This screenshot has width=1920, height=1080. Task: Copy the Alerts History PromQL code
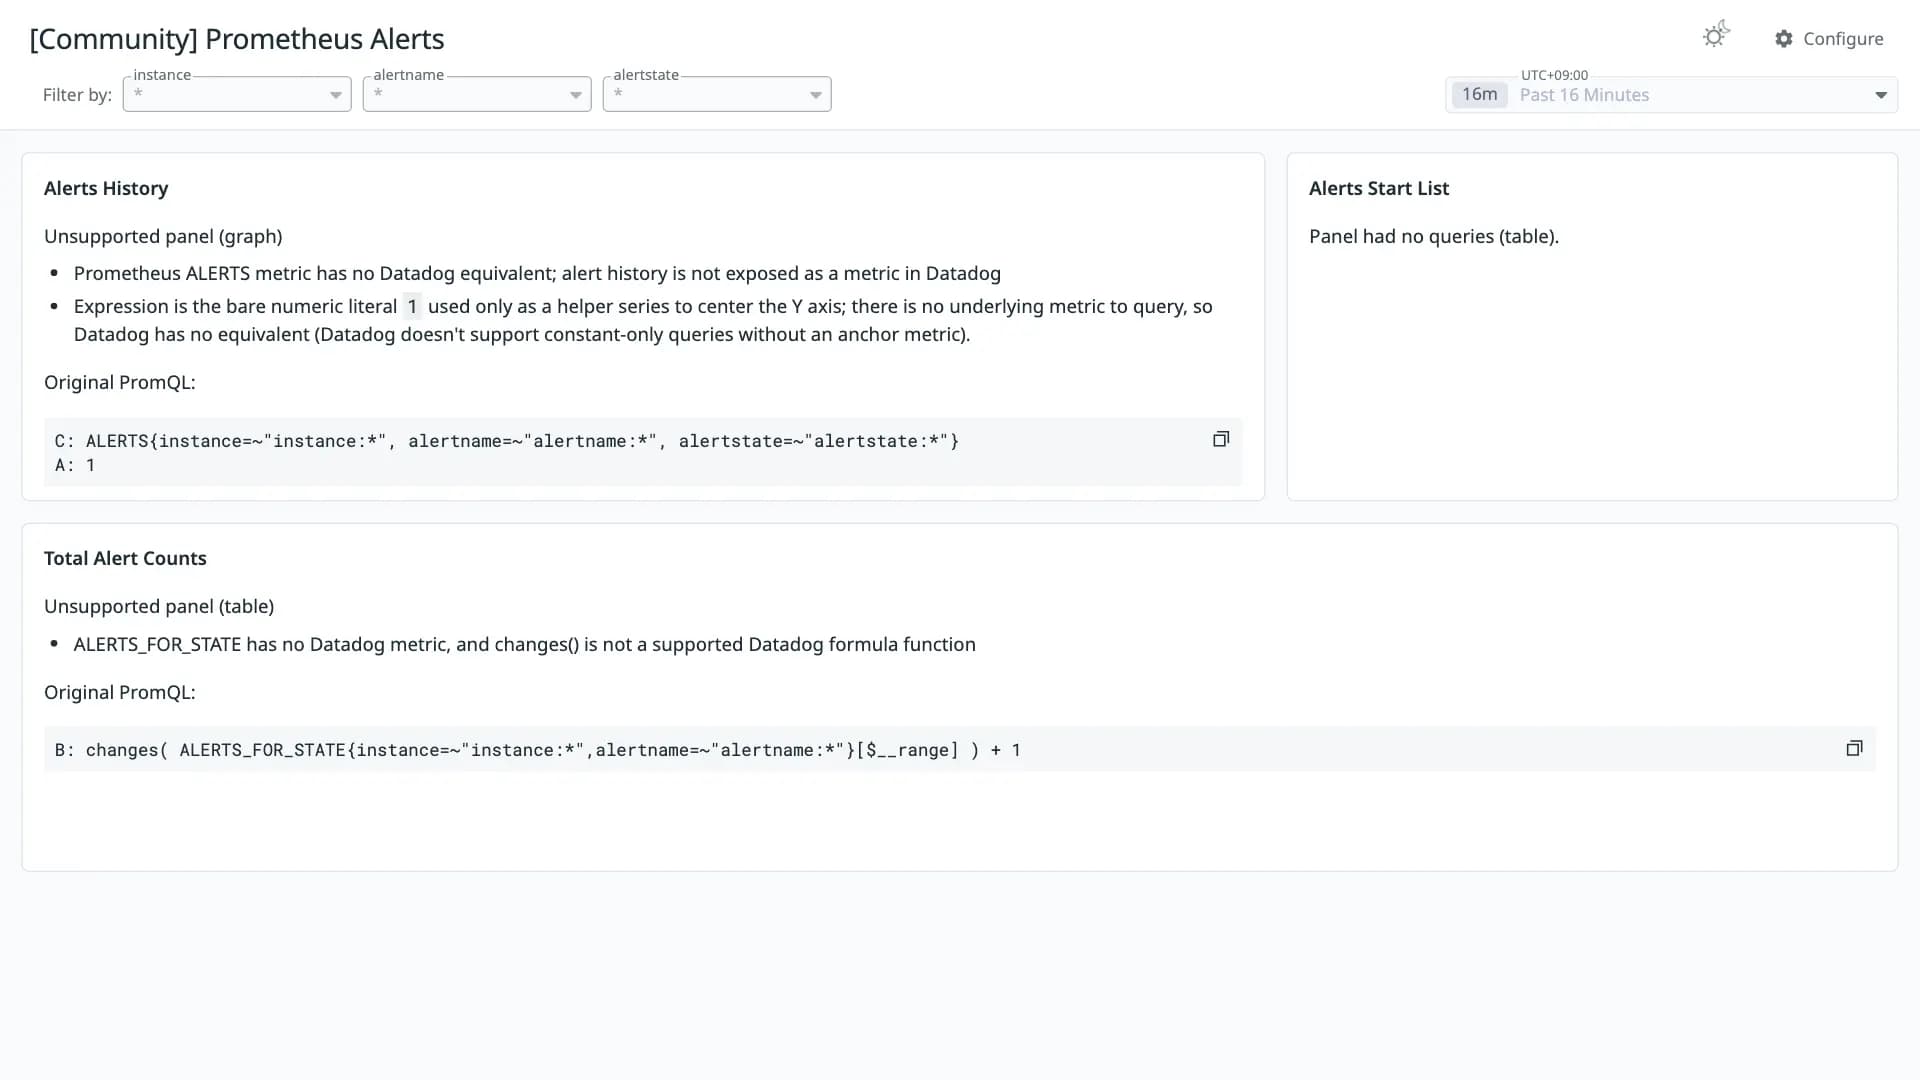click(x=1221, y=439)
